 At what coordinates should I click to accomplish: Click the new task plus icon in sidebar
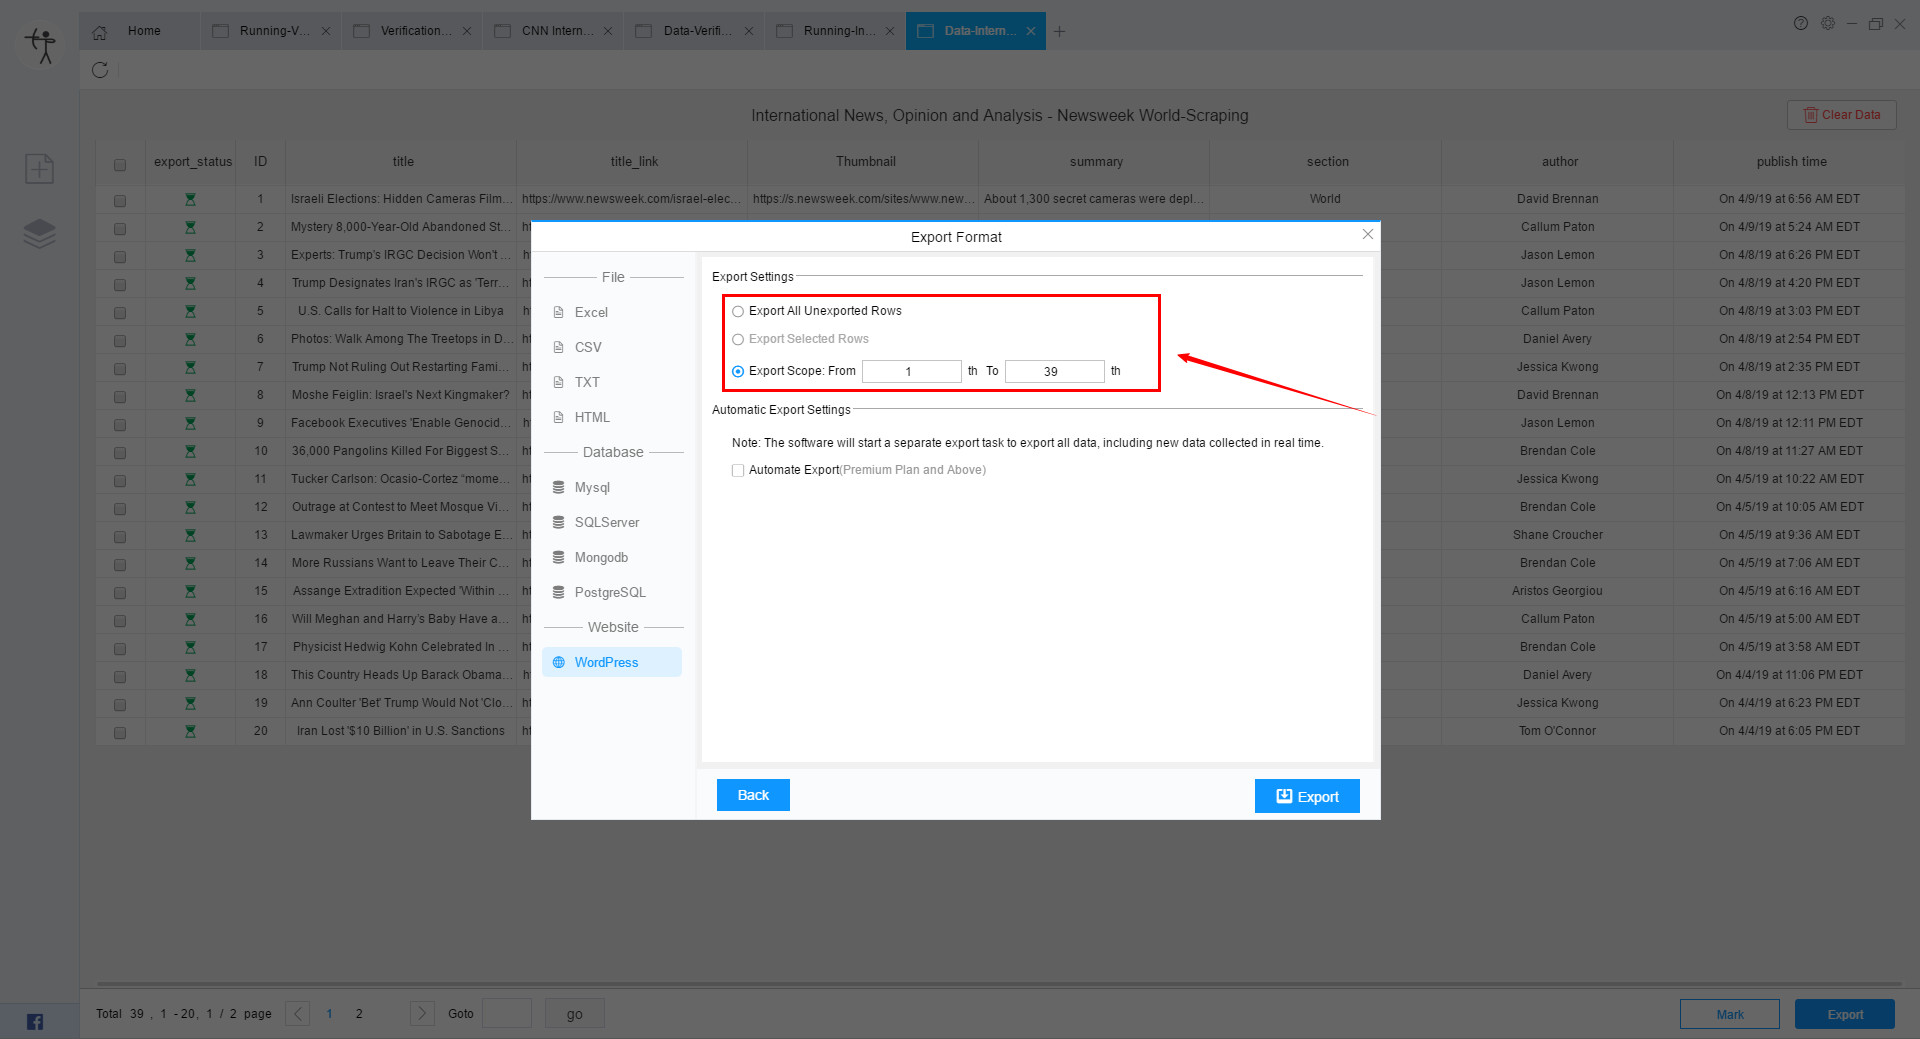pyautogui.click(x=40, y=169)
